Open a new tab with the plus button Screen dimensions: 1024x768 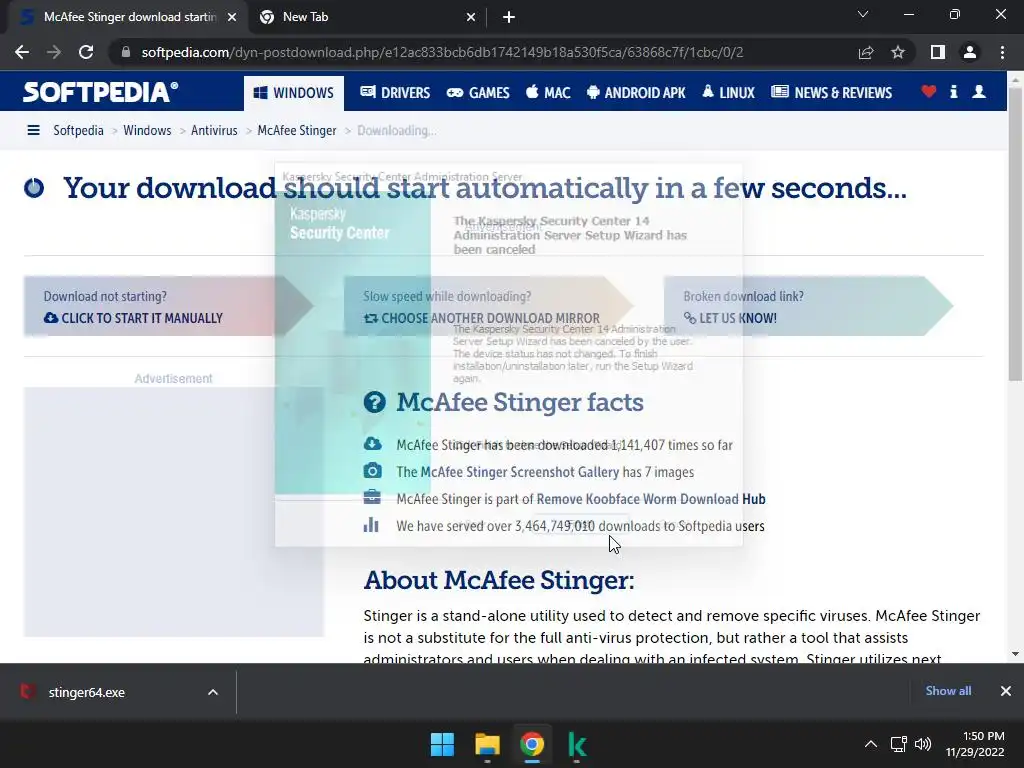coord(509,17)
